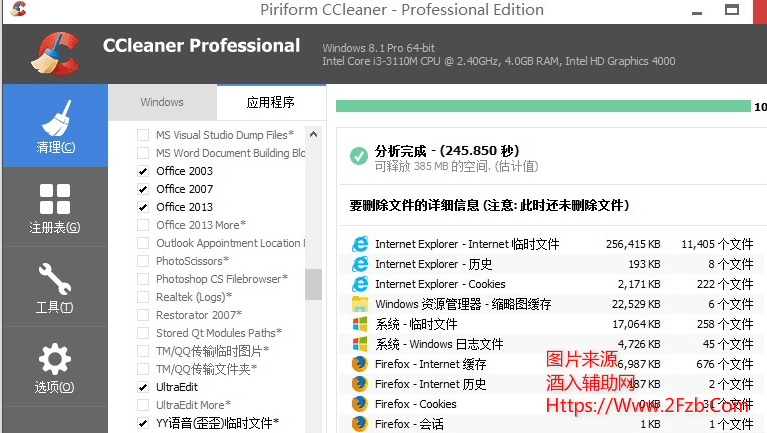Select 系统 - 临时文件 entry
Image resolution: width=767 pixels, height=433 pixels.
pyautogui.click(x=553, y=324)
